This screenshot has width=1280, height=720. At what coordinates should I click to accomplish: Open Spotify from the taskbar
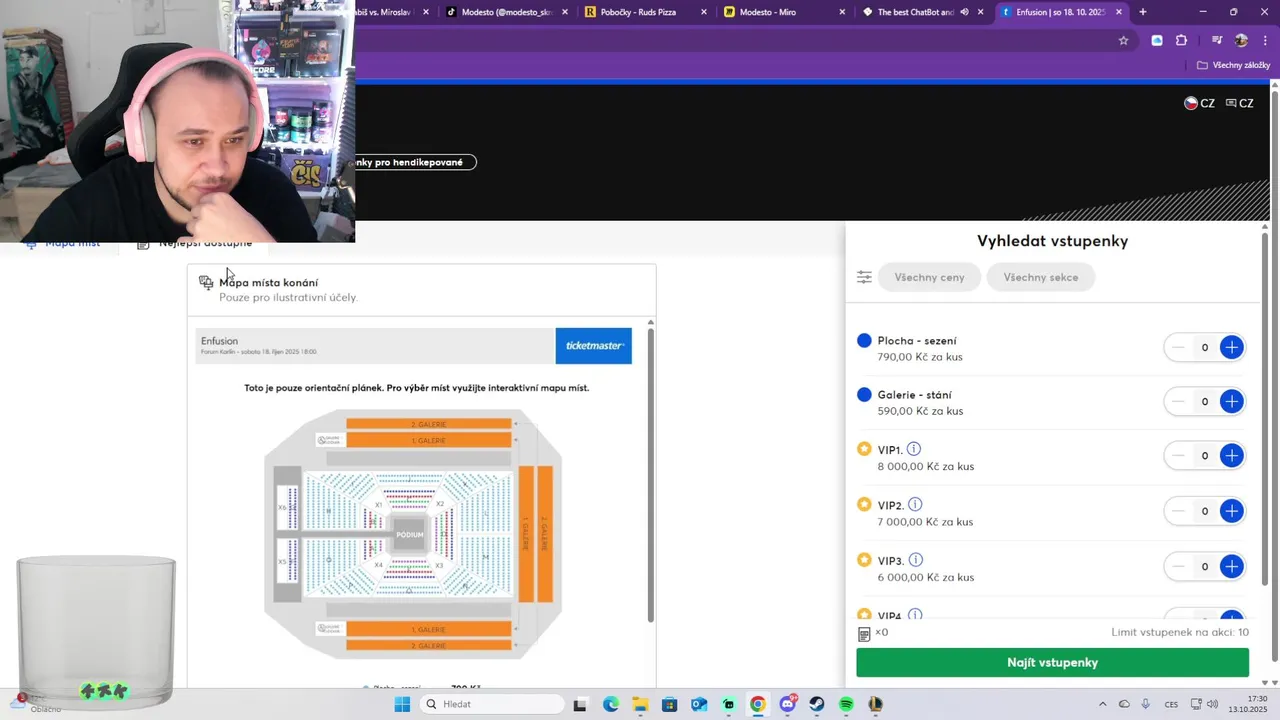tap(846, 704)
